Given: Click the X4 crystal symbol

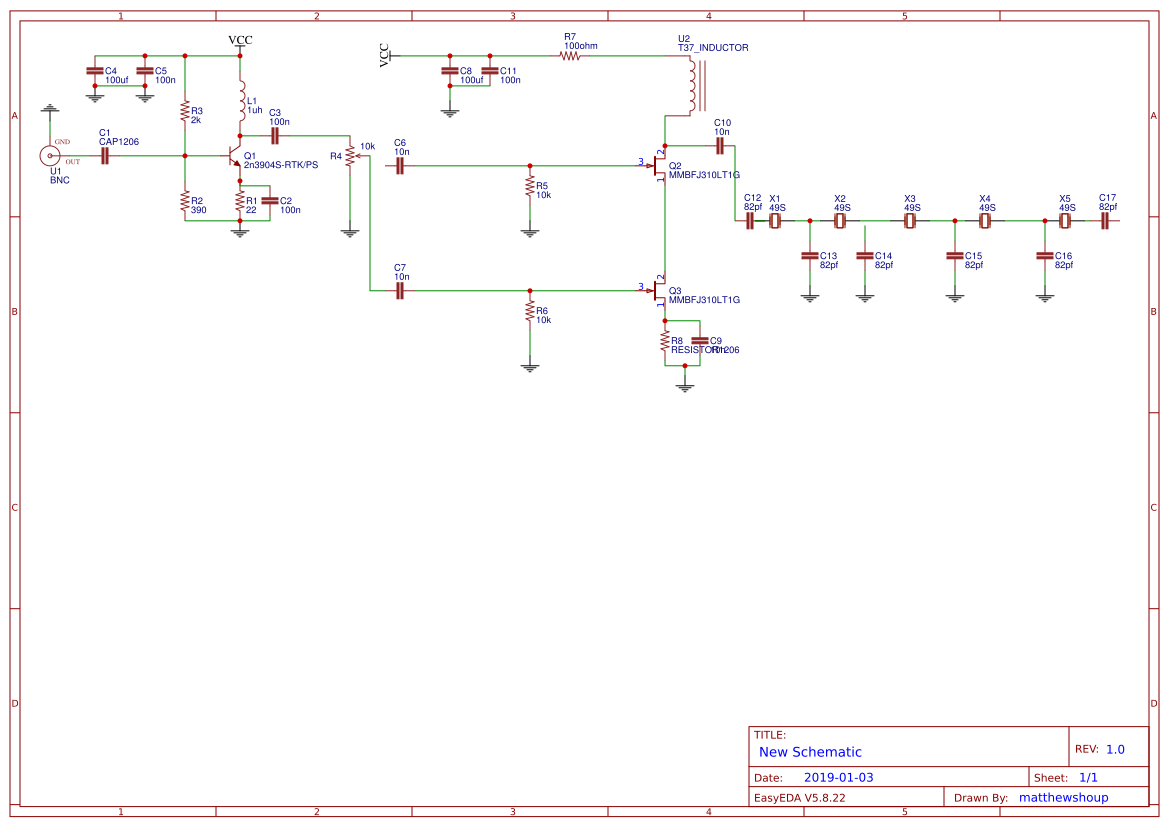Looking at the screenshot, I should point(985,221).
